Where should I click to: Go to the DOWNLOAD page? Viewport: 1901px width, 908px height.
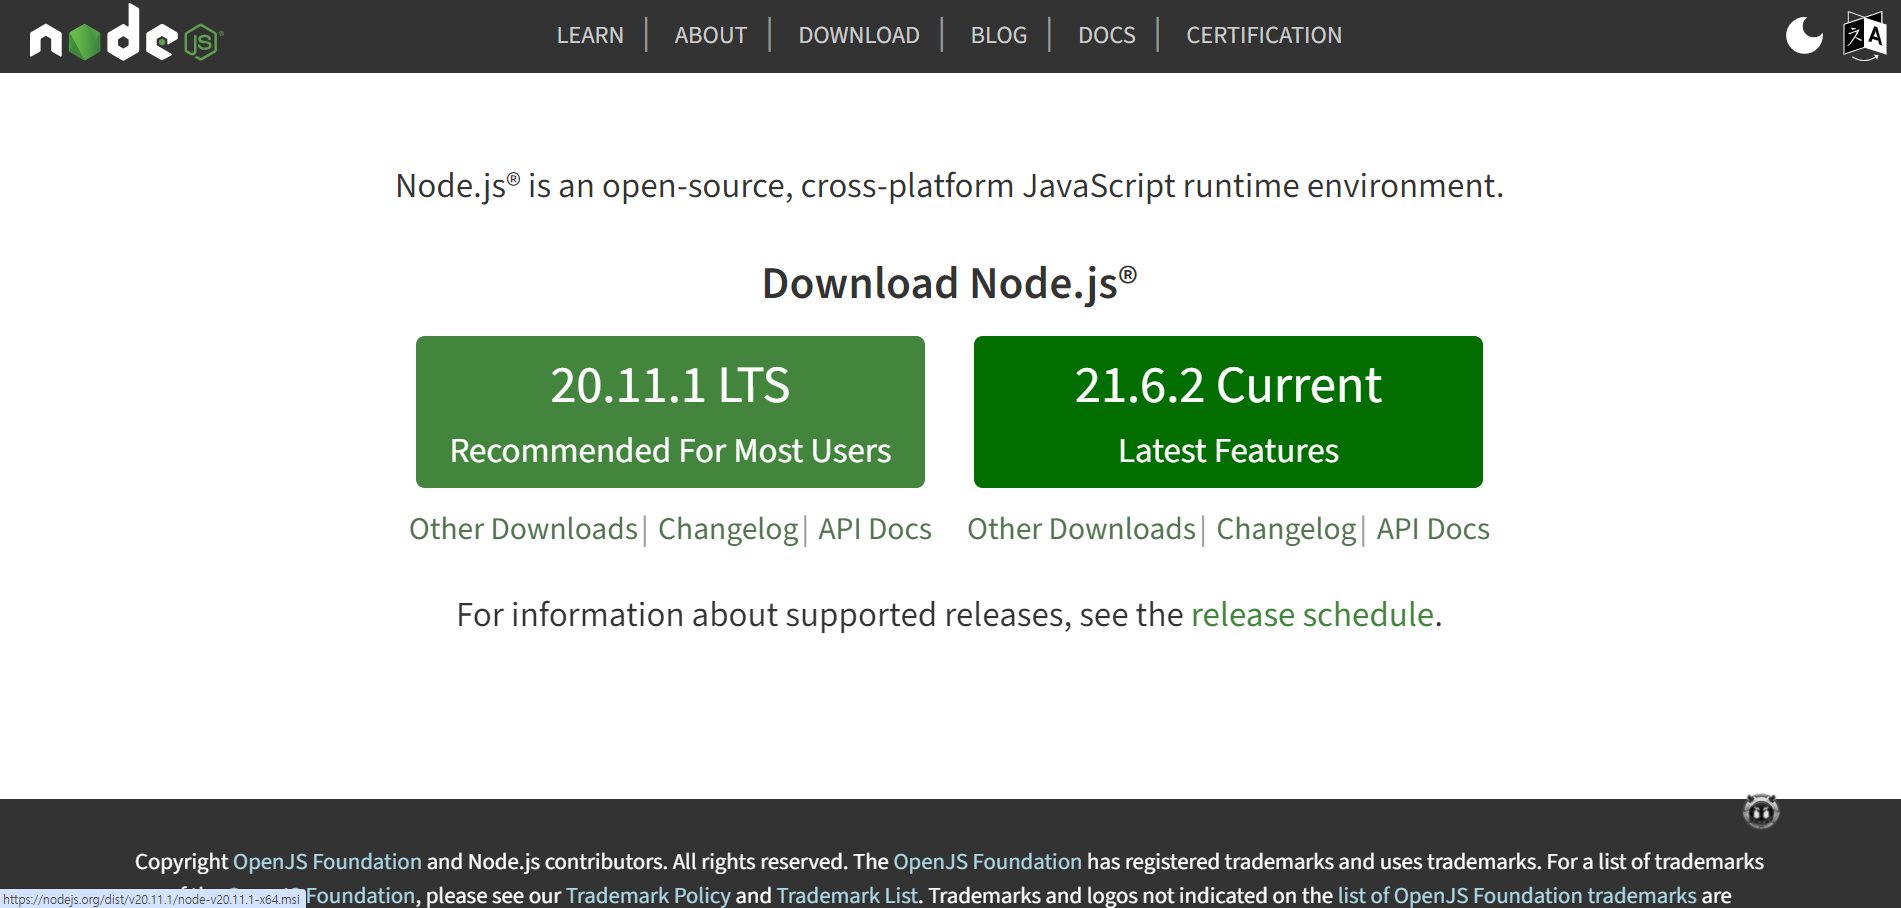tap(859, 35)
